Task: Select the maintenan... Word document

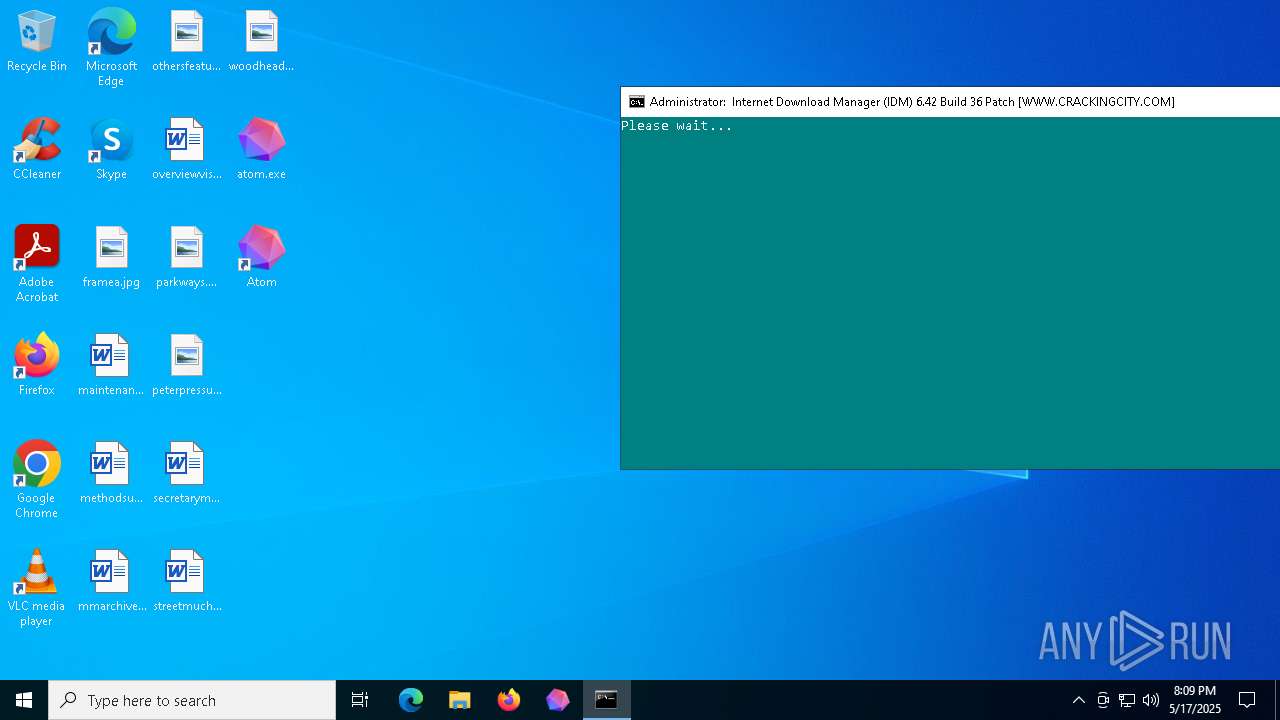Action: tap(111, 366)
